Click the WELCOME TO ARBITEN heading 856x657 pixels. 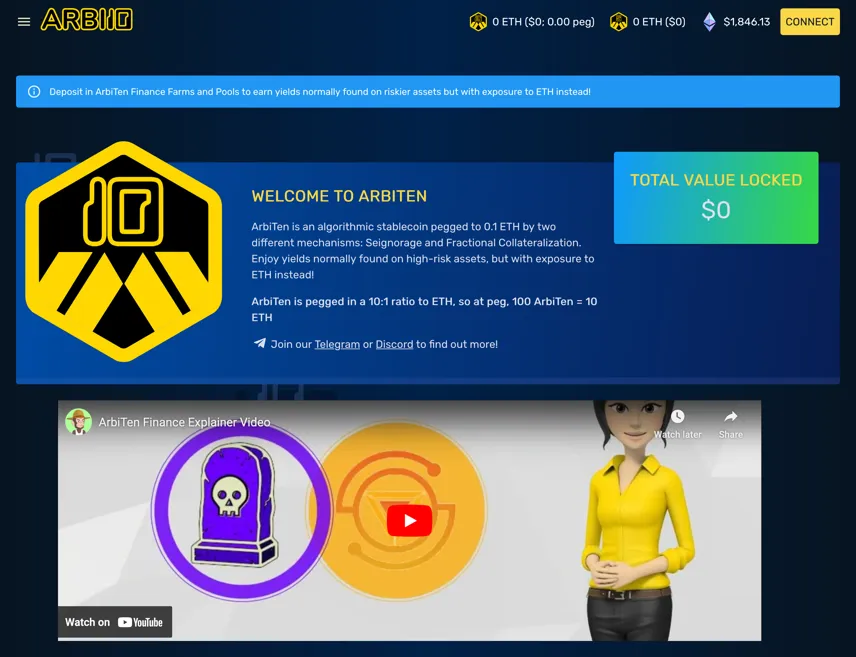[x=339, y=196]
